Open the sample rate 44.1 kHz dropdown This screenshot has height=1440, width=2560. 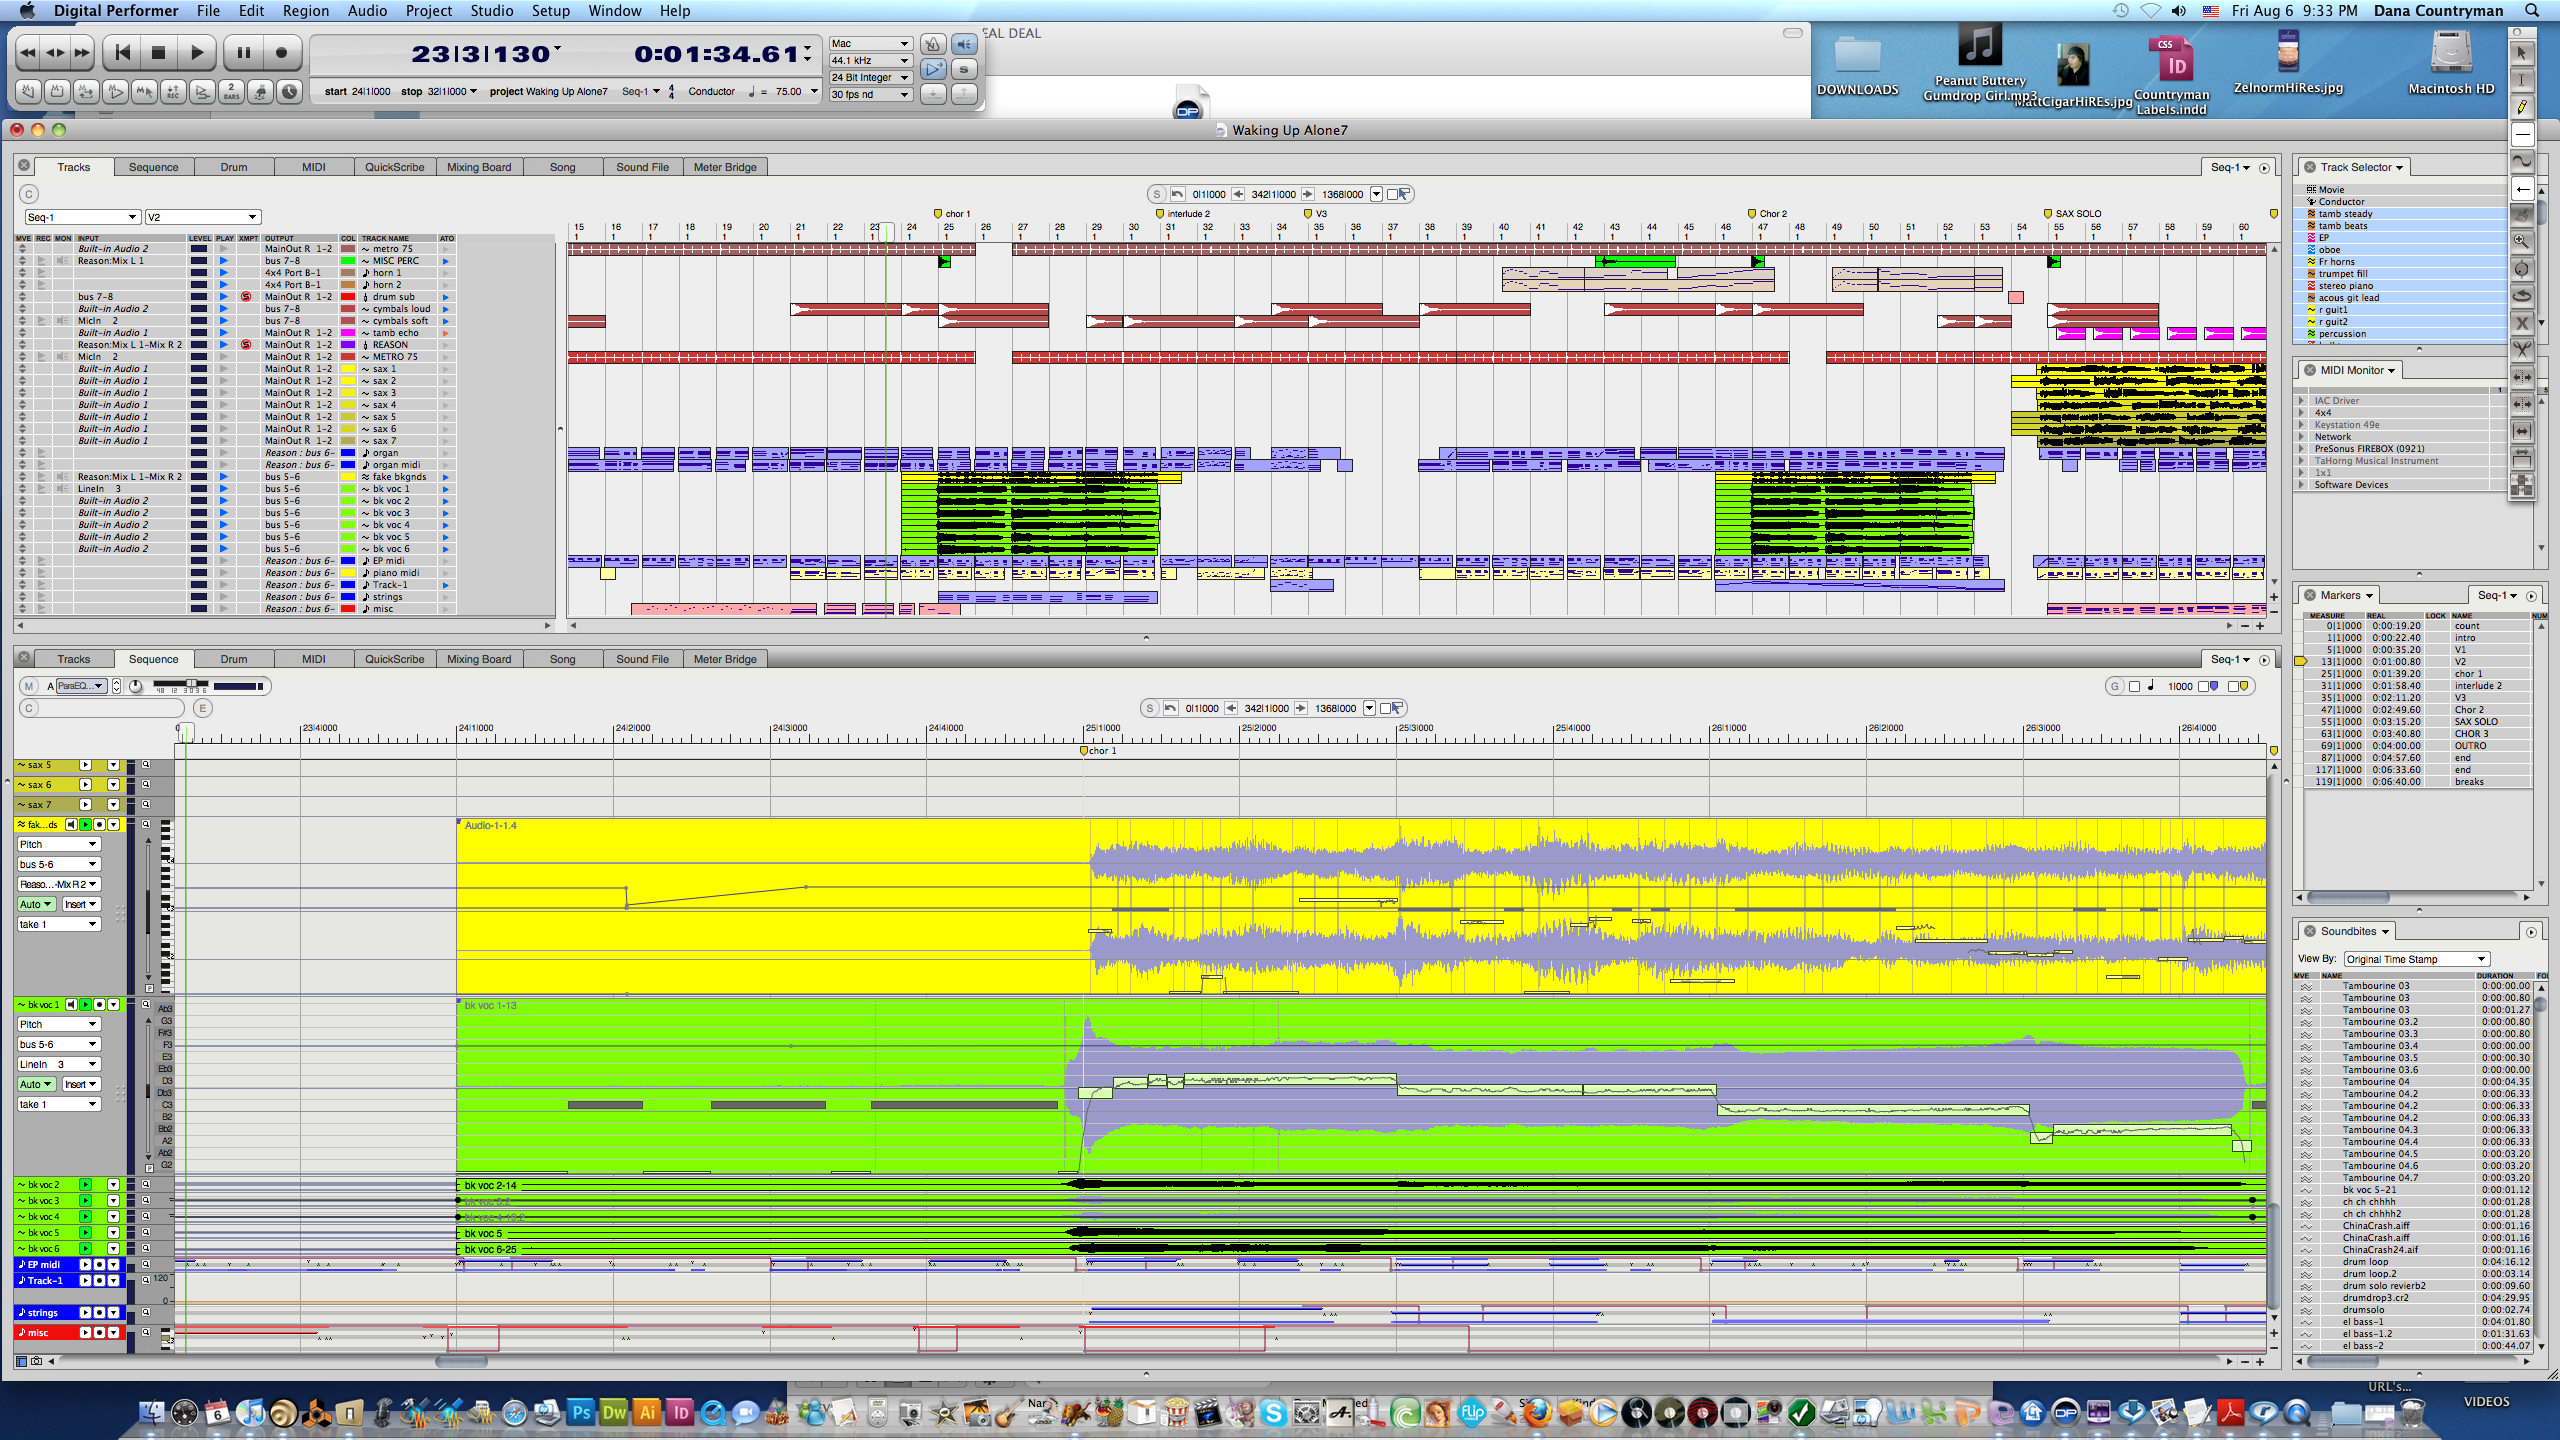(x=870, y=61)
